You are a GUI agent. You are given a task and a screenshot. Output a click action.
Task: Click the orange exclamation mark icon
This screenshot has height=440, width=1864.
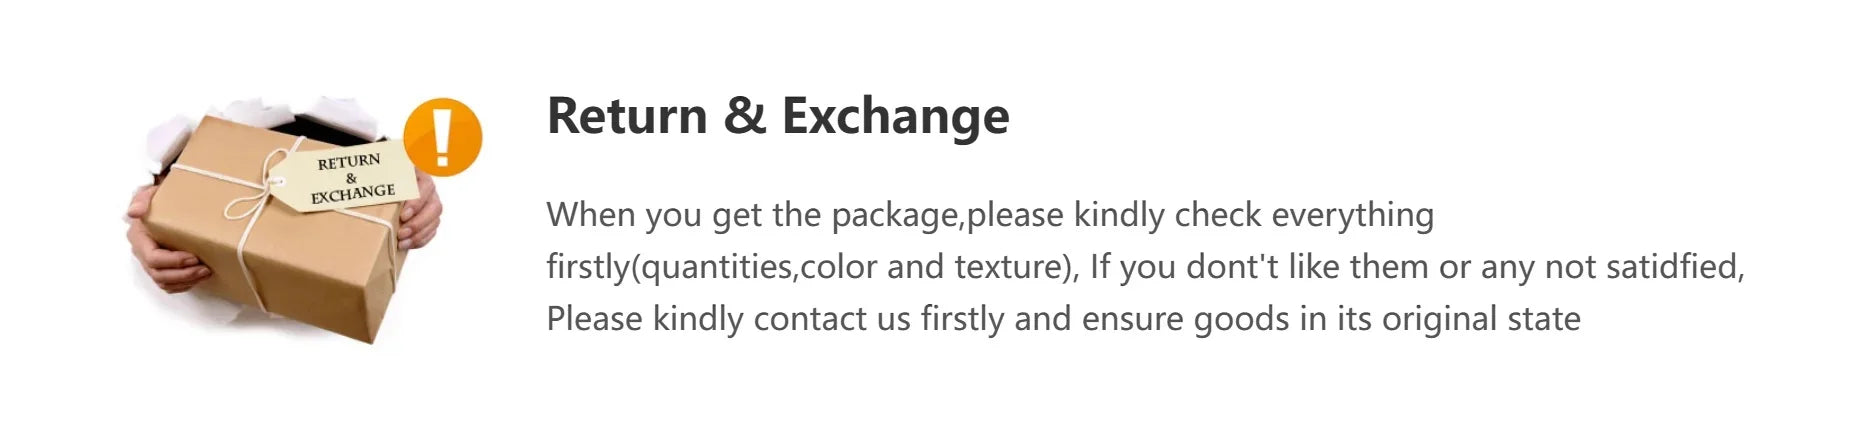click(443, 137)
